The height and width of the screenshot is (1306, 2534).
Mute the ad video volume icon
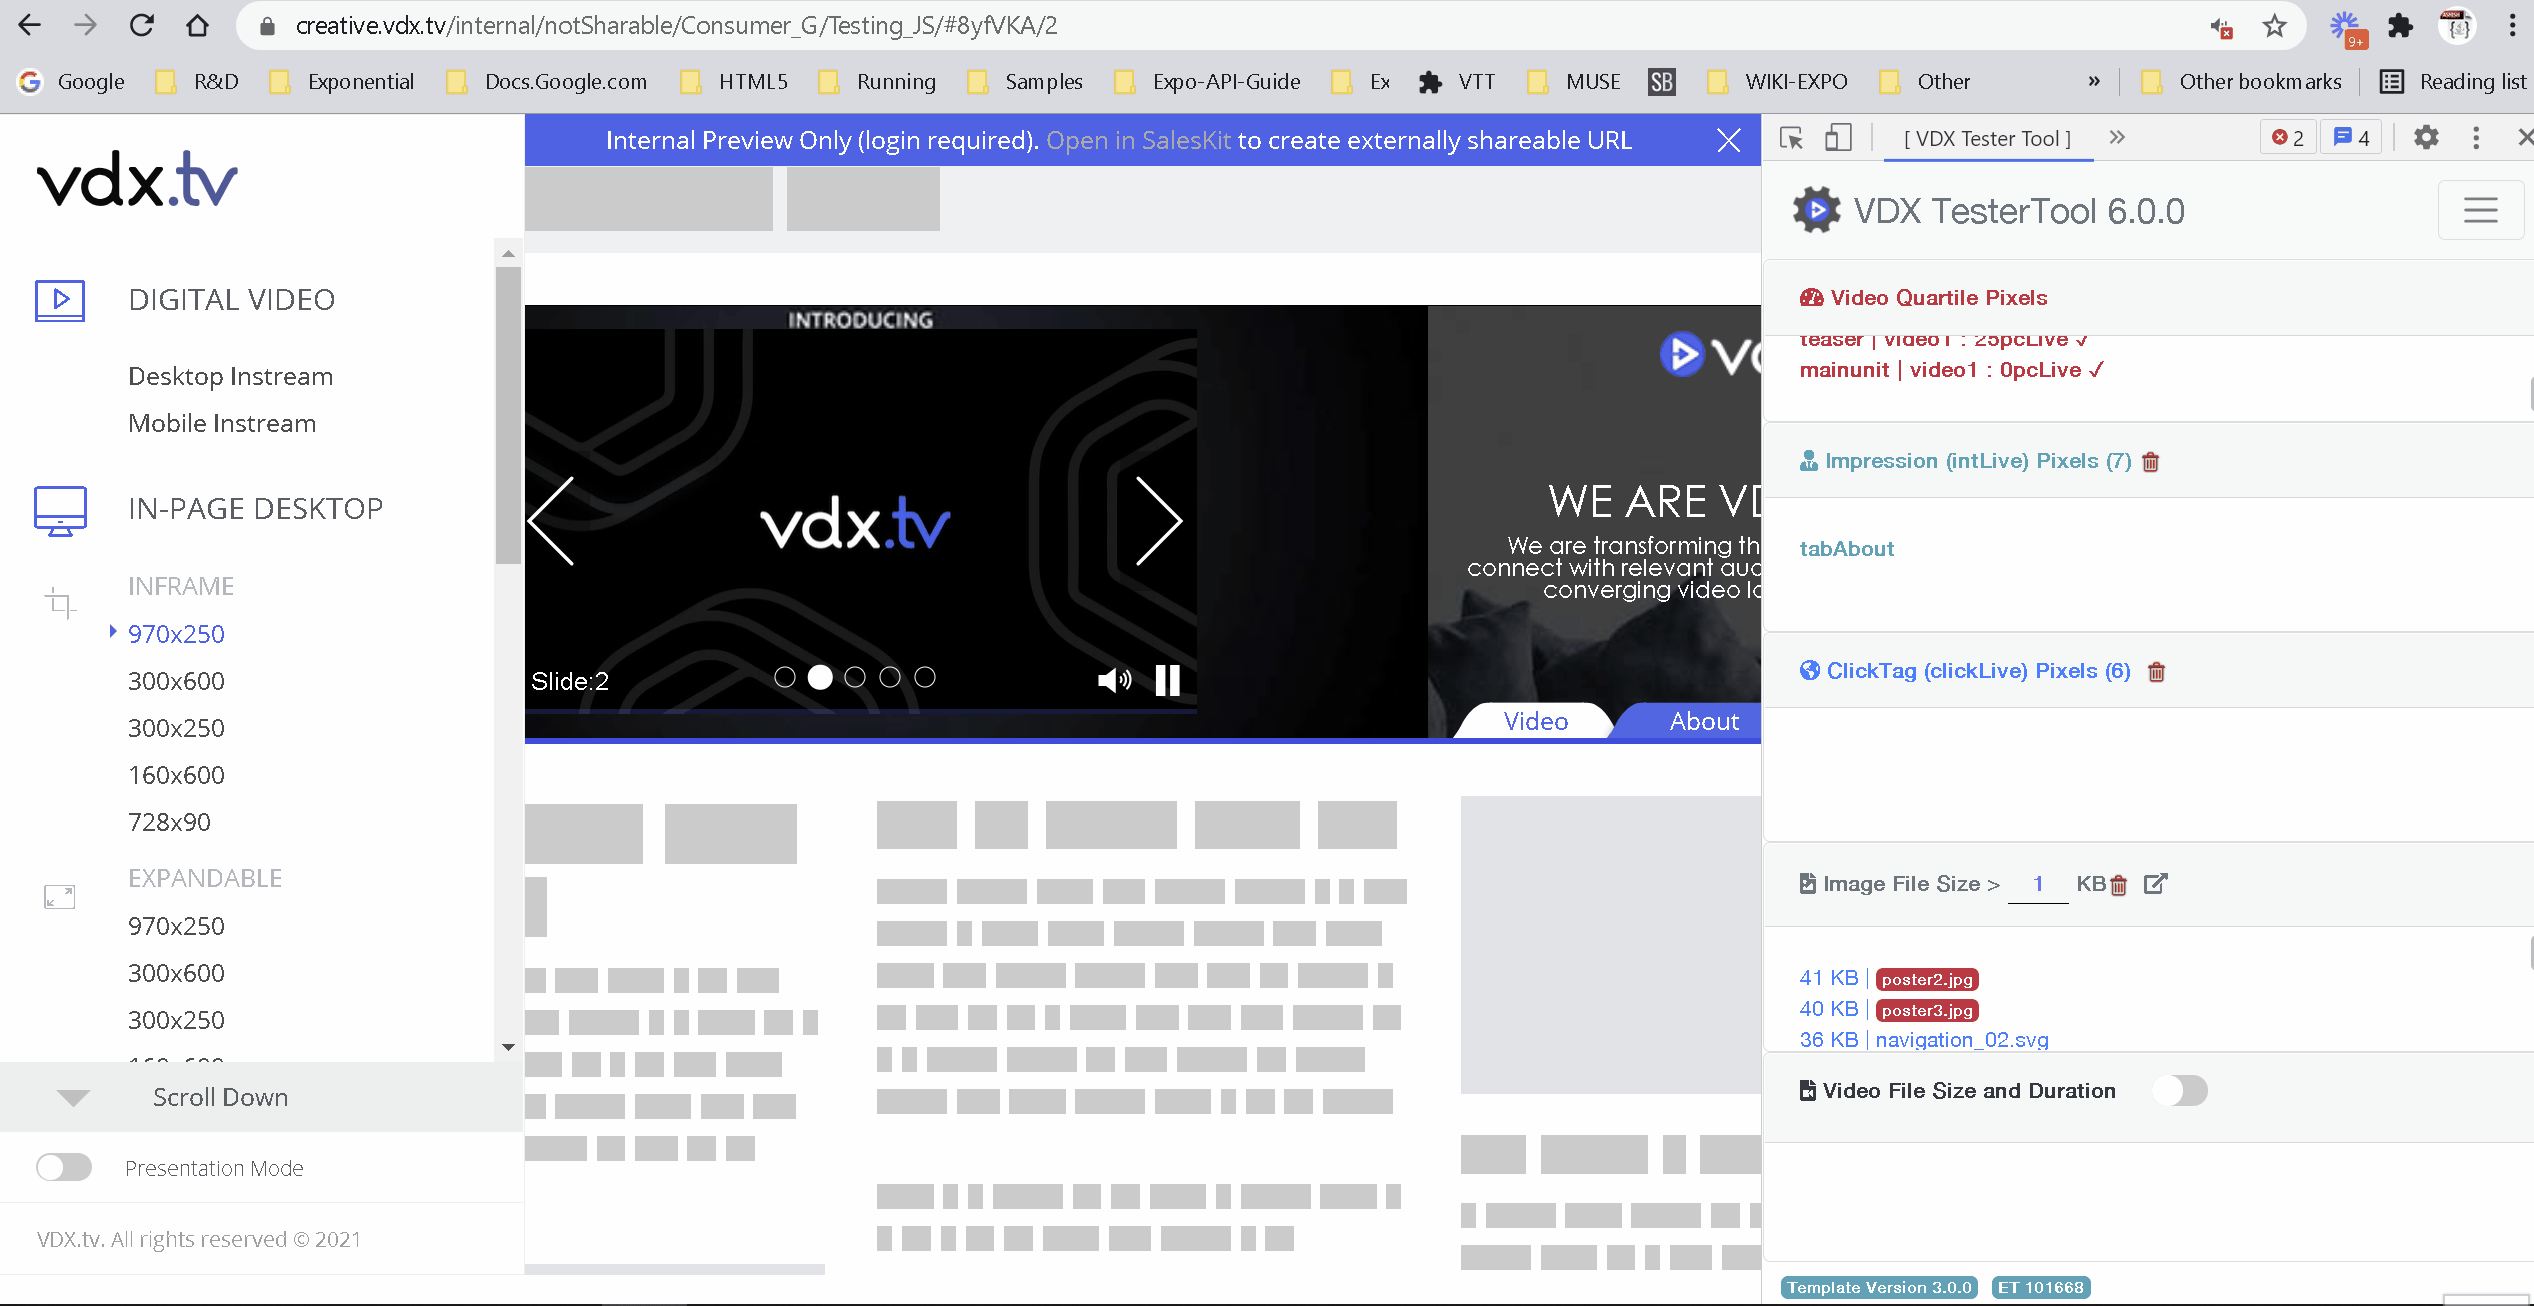click(1114, 681)
